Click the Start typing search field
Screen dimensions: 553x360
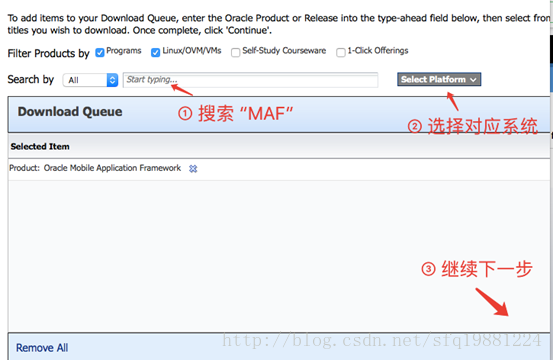point(250,80)
